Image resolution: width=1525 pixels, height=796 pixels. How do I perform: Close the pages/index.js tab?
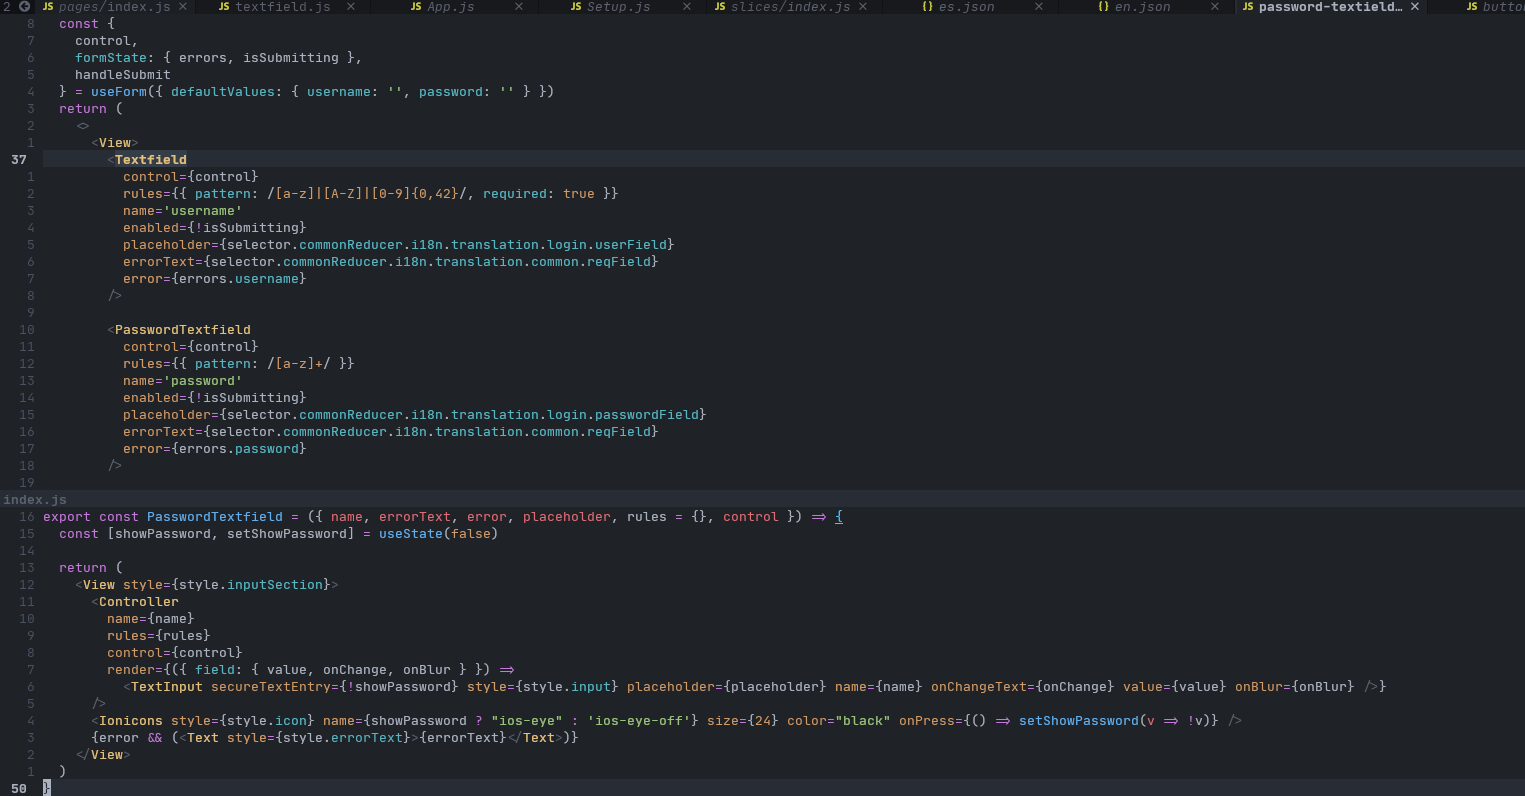(183, 7)
